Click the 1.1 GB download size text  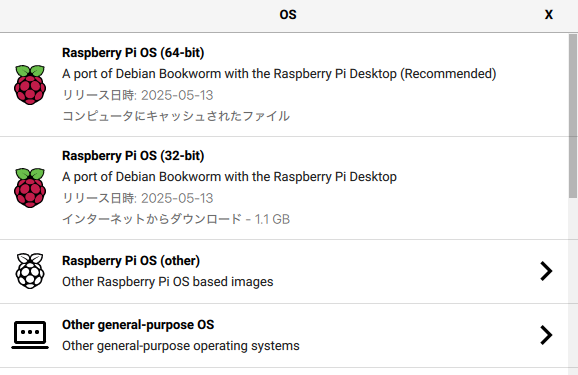click(x=272, y=219)
